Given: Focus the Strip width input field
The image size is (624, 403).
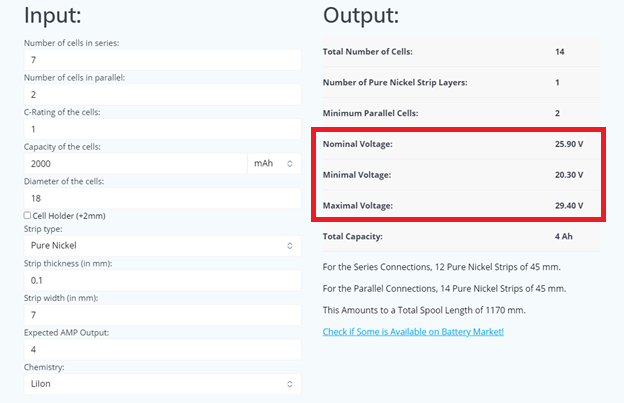Looking at the screenshot, I should click(x=160, y=315).
